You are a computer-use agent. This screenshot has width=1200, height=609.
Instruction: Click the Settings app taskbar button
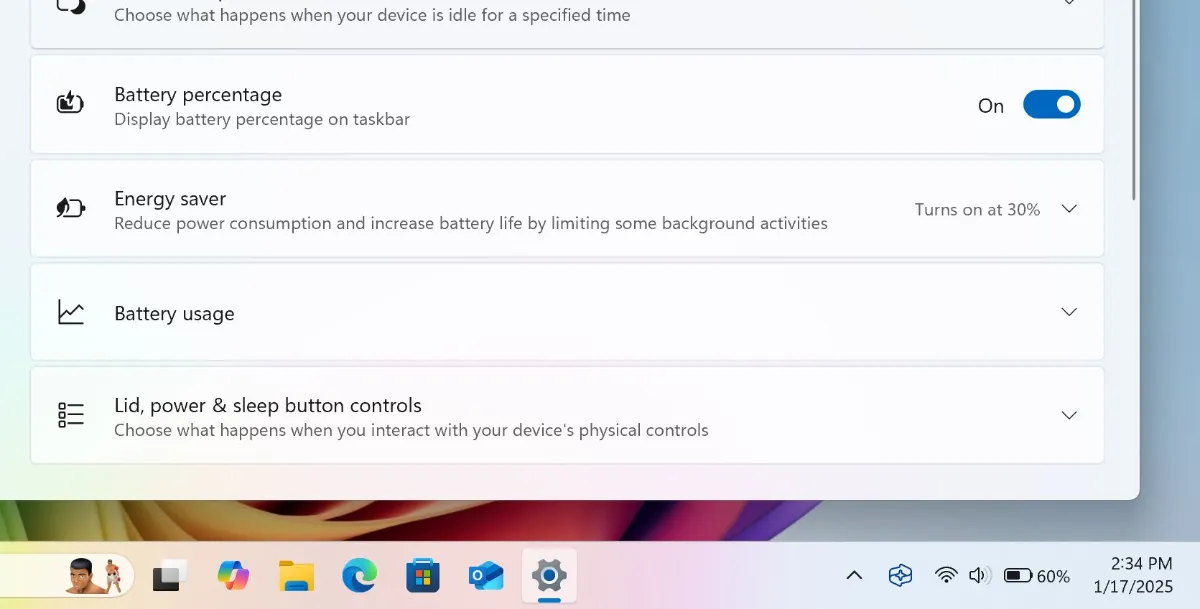pos(549,575)
